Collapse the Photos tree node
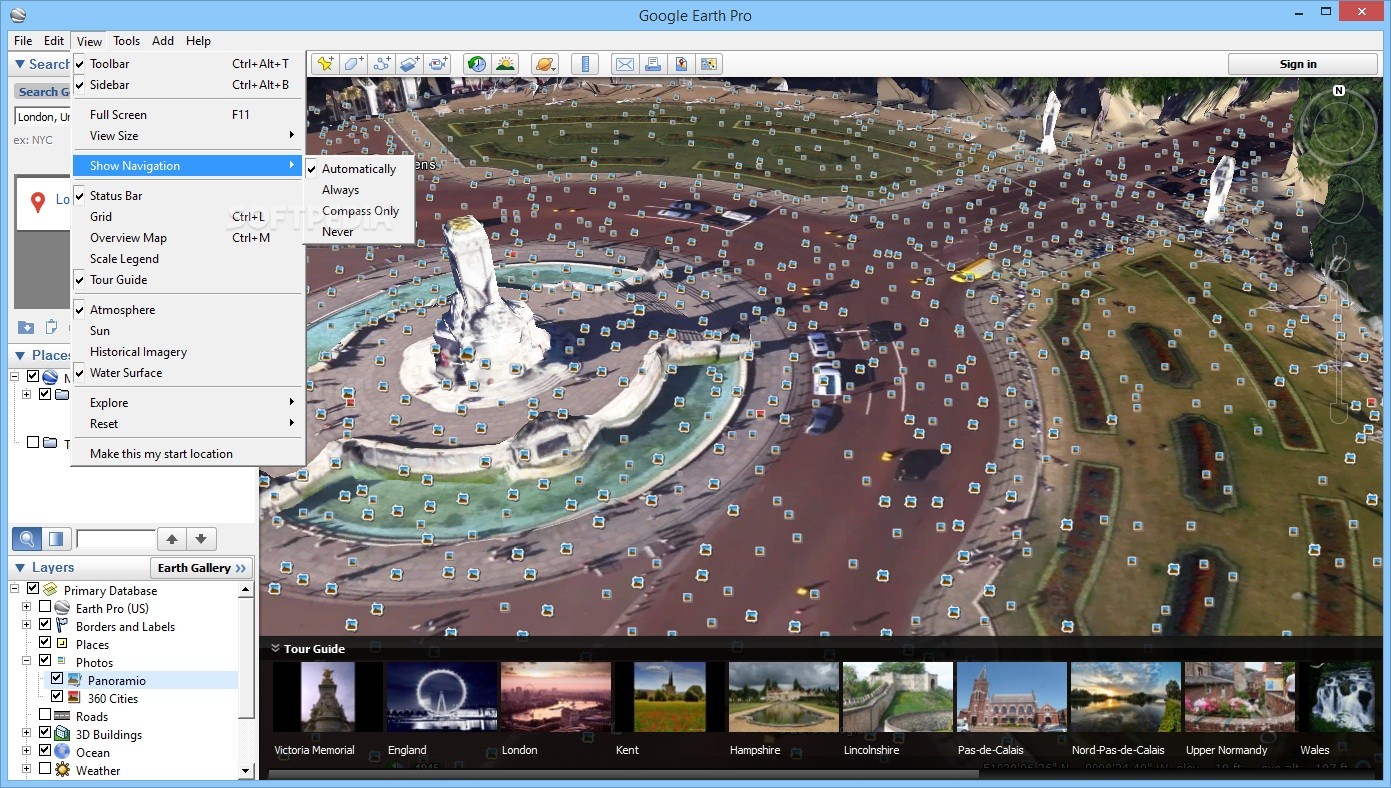The height and width of the screenshot is (788, 1391). point(27,661)
